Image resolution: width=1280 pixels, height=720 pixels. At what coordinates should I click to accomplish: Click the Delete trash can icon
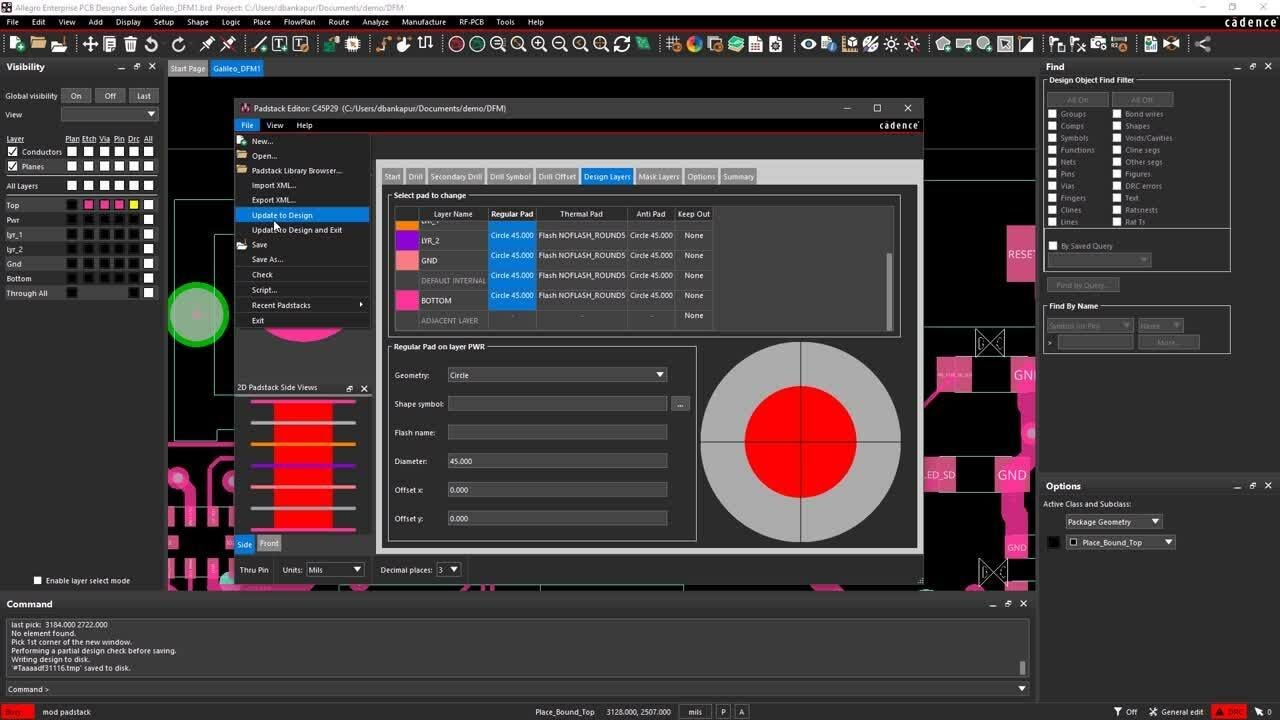click(x=130, y=44)
